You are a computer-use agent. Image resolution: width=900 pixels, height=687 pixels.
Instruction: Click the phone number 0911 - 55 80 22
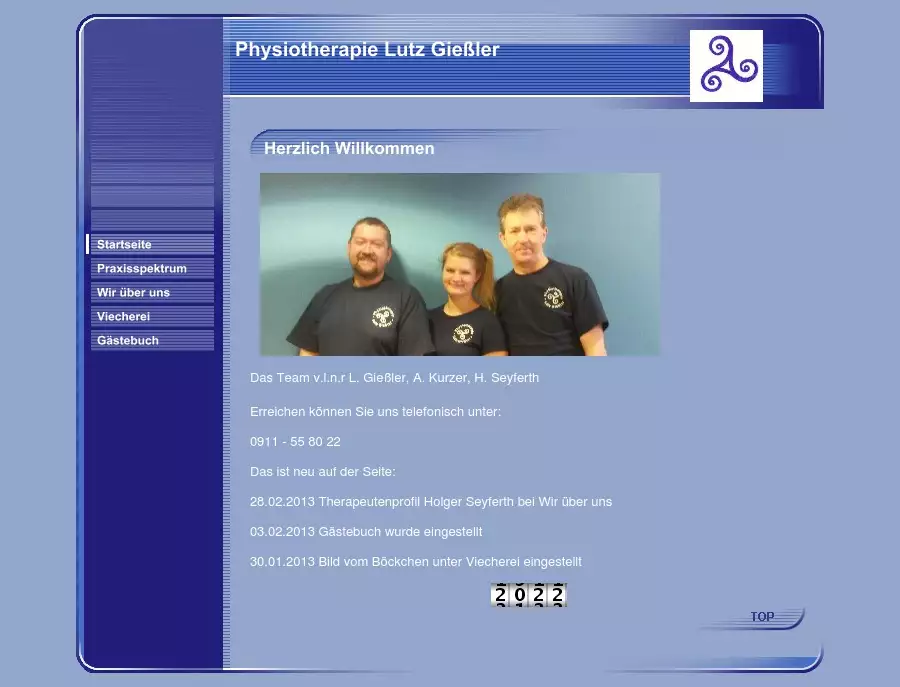295,442
